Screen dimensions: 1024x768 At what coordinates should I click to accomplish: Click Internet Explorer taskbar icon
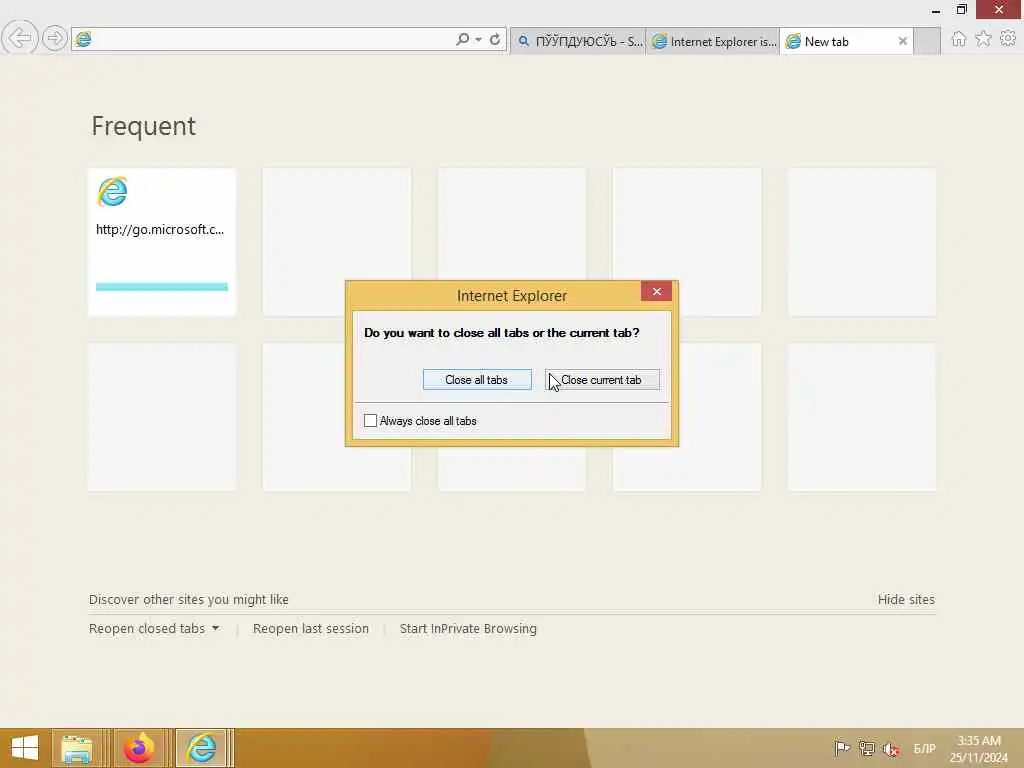tap(202, 748)
